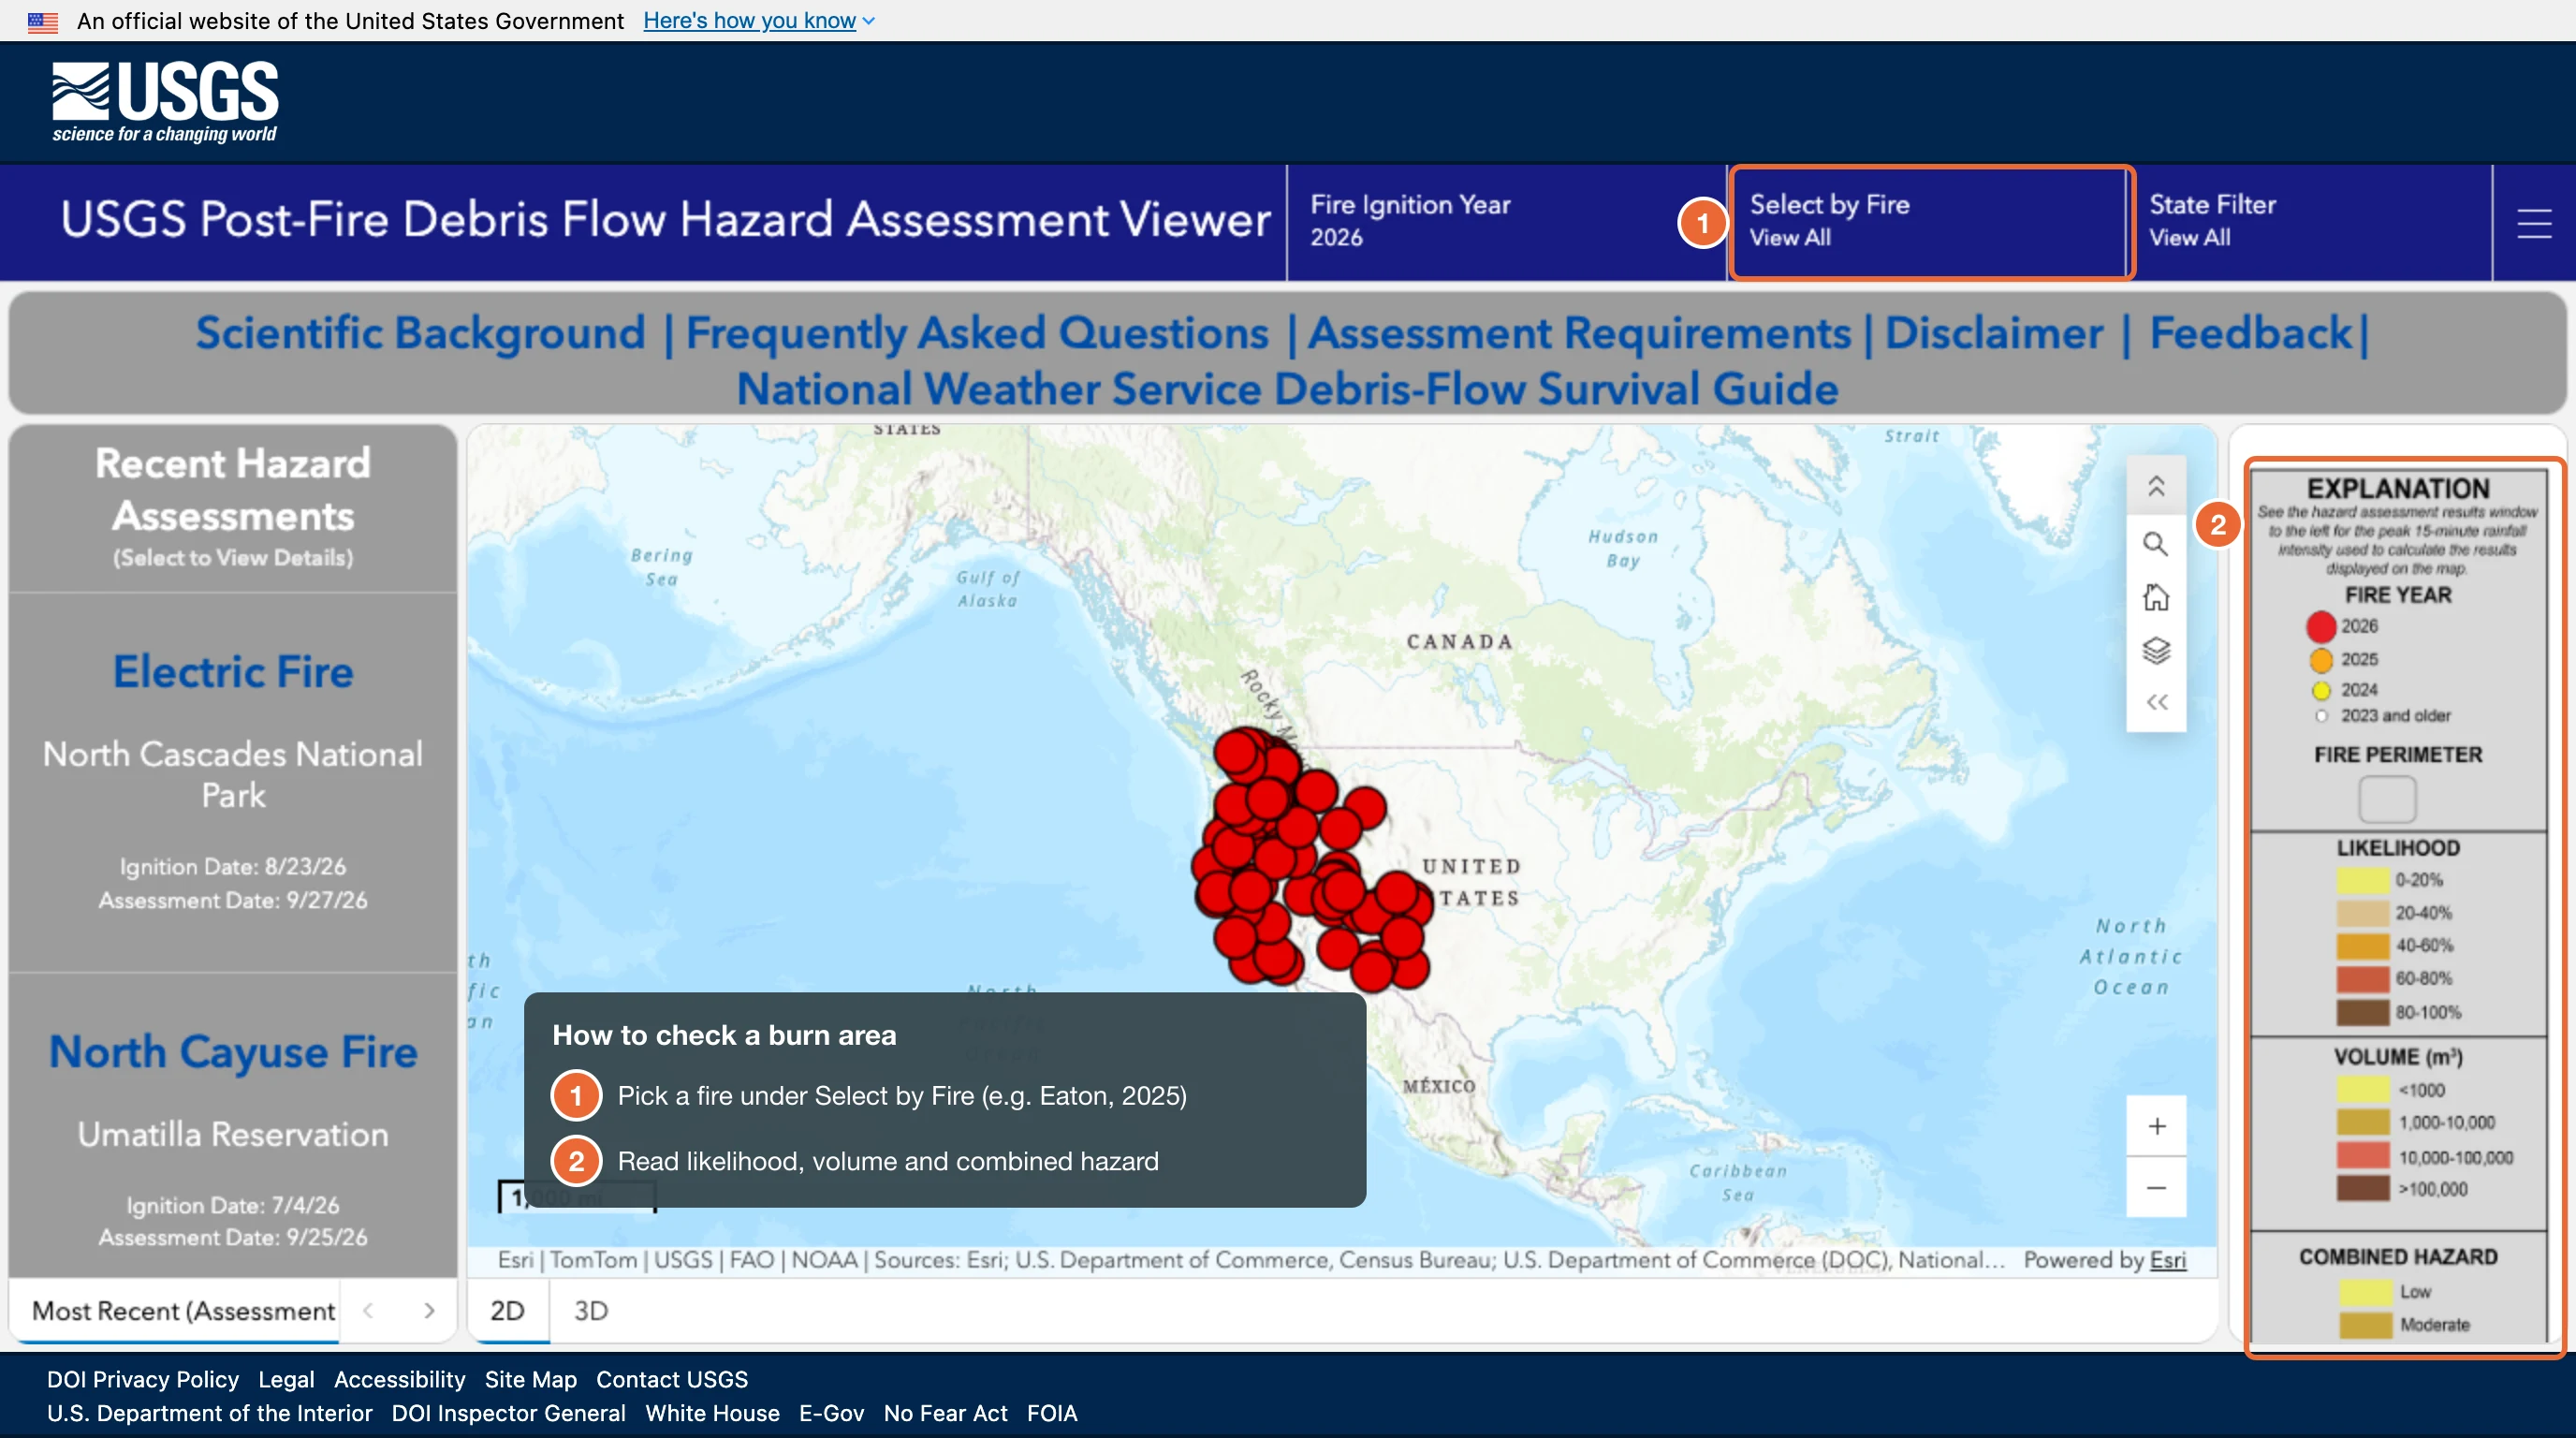Image resolution: width=2576 pixels, height=1438 pixels.
Task: Open Frequently Asked Questions link
Action: (x=977, y=333)
